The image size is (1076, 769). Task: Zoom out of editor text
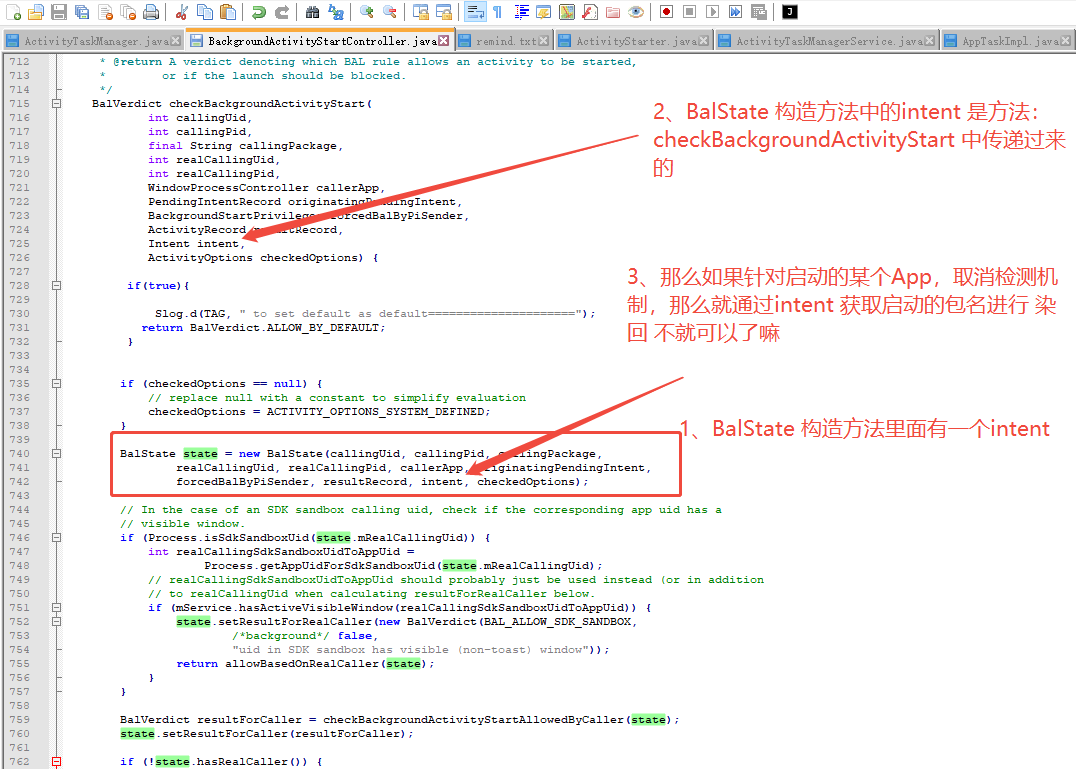click(x=389, y=12)
